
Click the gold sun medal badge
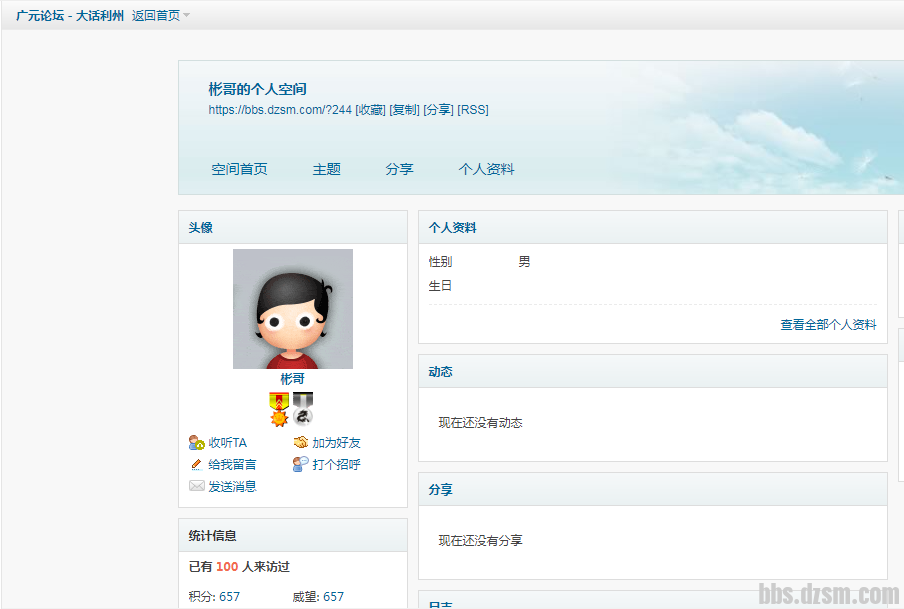click(x=279, y=409)
